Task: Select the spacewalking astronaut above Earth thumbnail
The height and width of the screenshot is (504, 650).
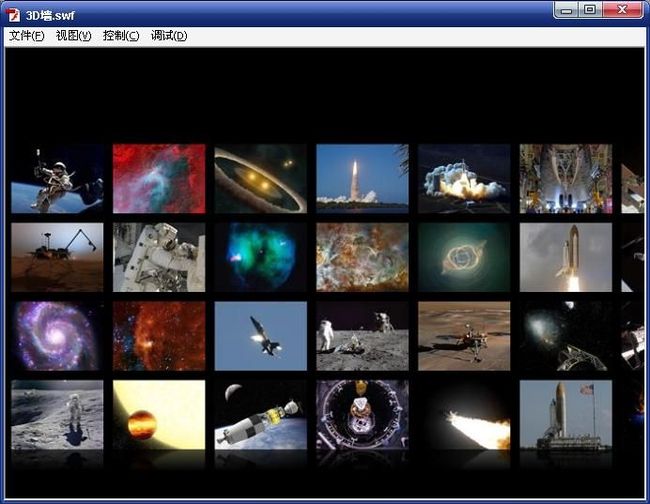Action: pyautogui.click(x=57, y=179)
